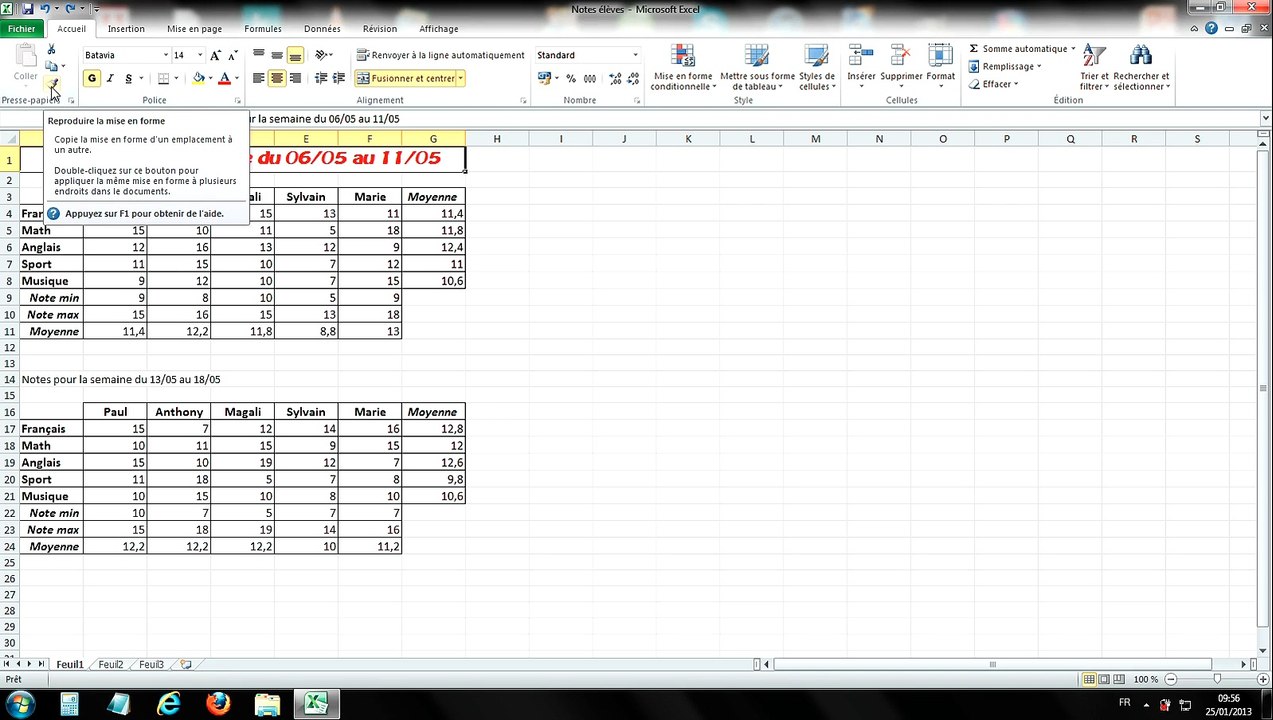Viewport: 1273px width, 720px height.
Task: Increase indent in Alignement group
Action: [x=339, y=78]
